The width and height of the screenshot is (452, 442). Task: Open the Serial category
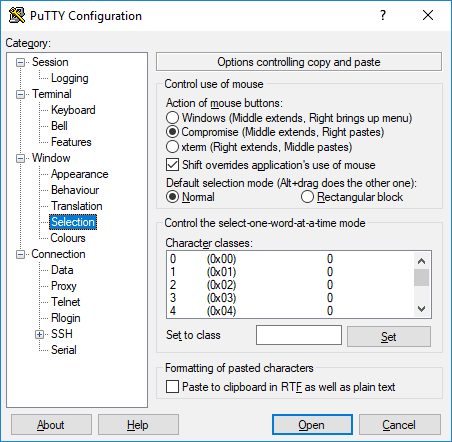click(x=64, y=350)
